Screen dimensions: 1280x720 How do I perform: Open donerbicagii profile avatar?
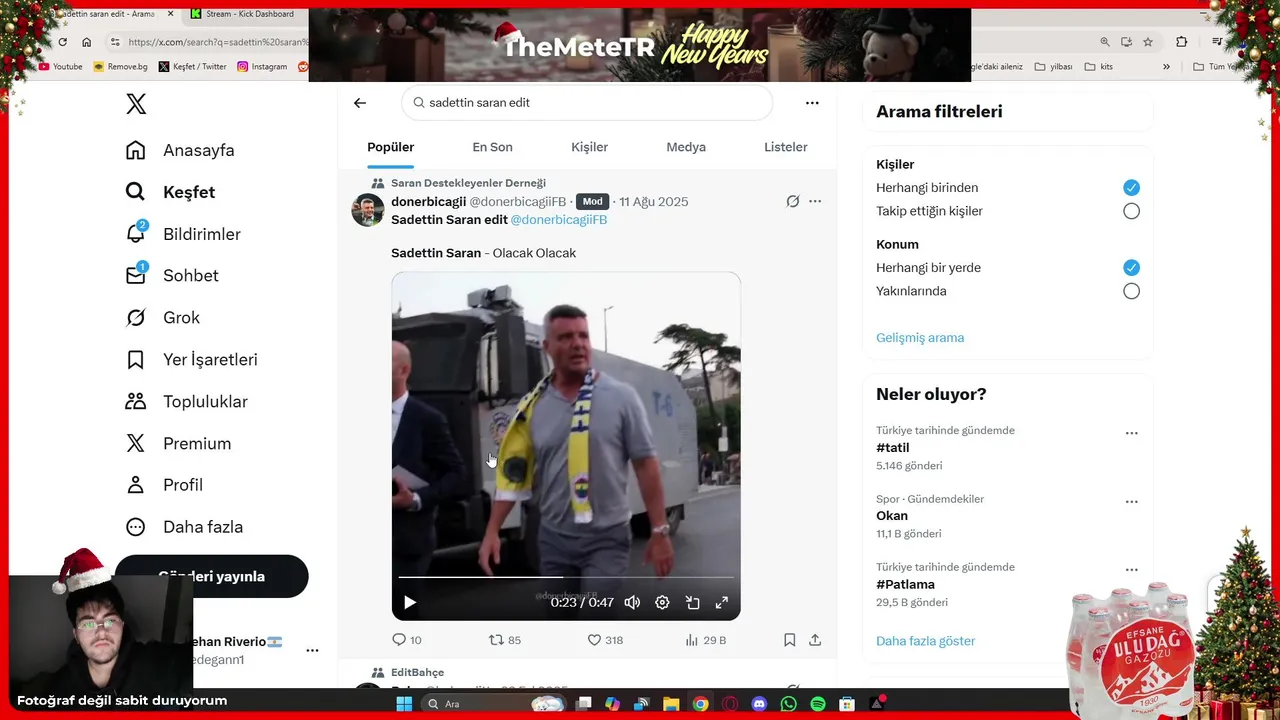pos(368,210)
